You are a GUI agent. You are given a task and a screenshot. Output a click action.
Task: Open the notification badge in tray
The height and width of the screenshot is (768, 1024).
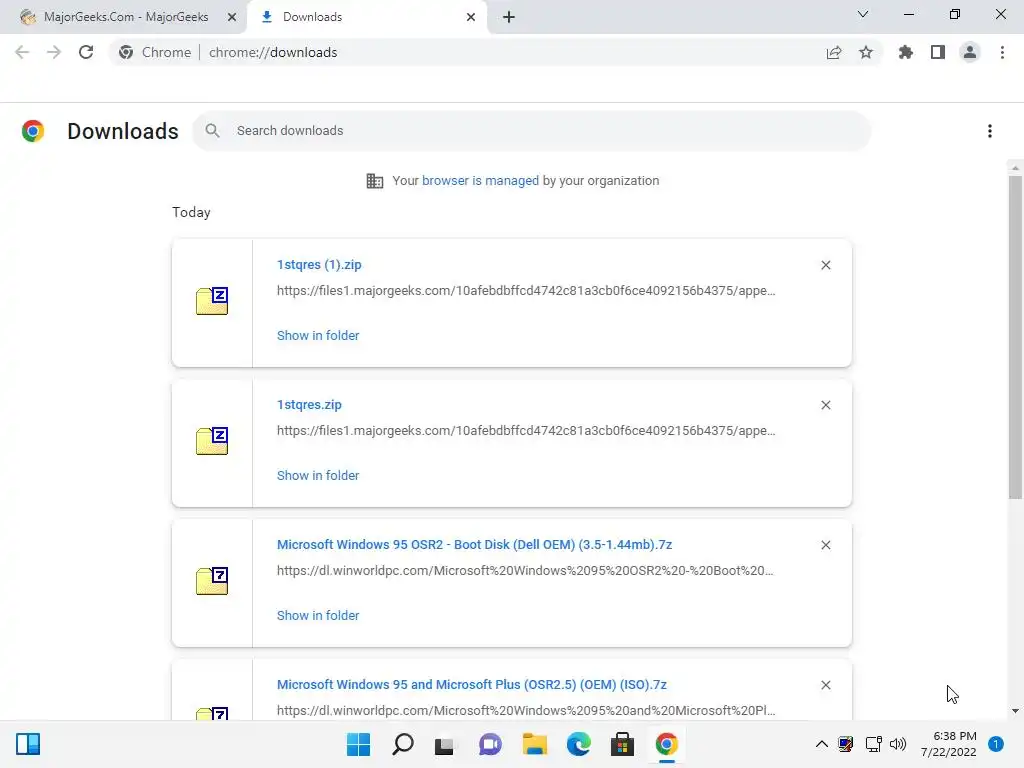pos(996,744)
